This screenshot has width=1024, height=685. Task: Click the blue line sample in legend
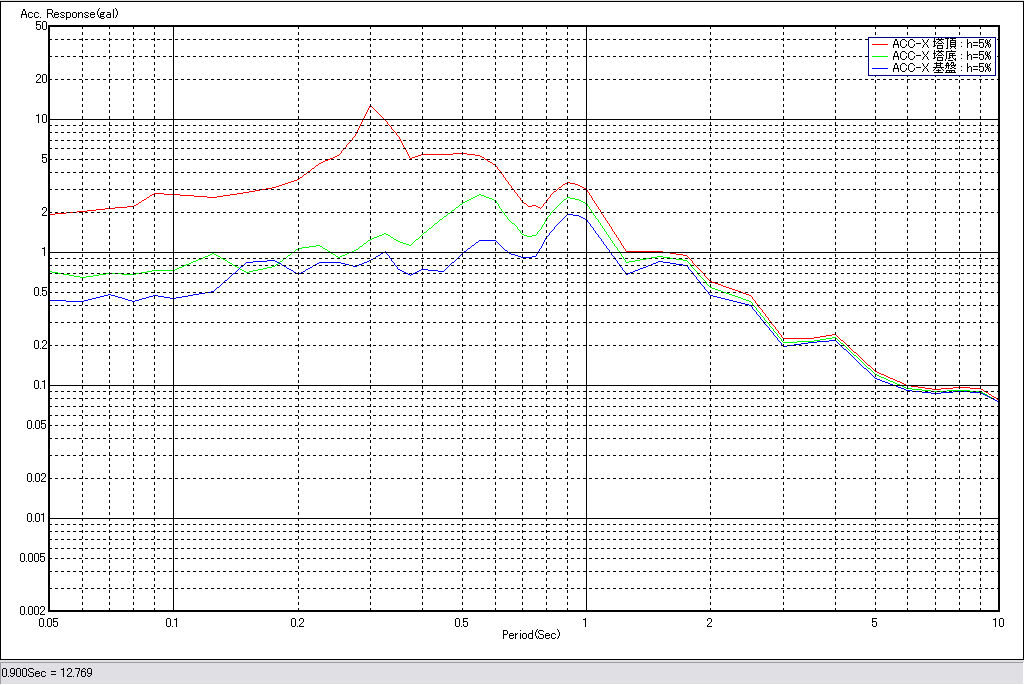[x=879, y=68]
